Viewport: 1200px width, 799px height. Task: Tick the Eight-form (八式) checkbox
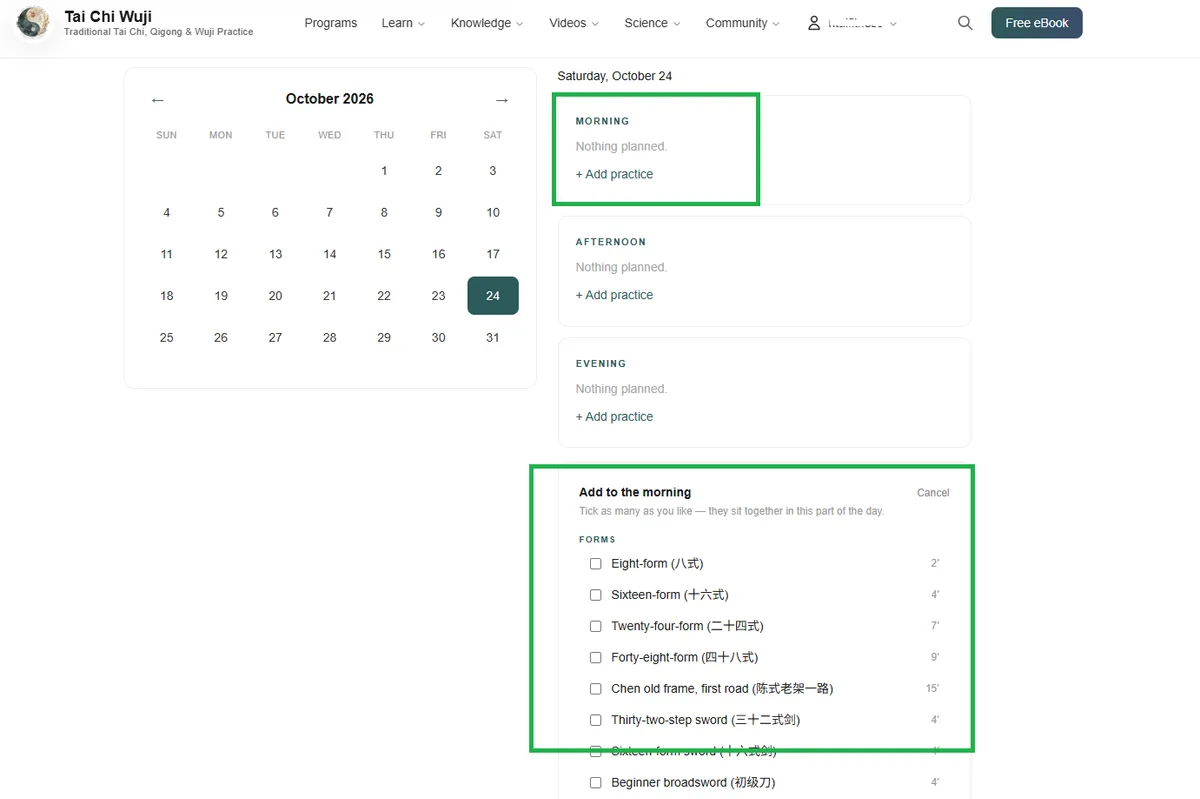point(596,564)
